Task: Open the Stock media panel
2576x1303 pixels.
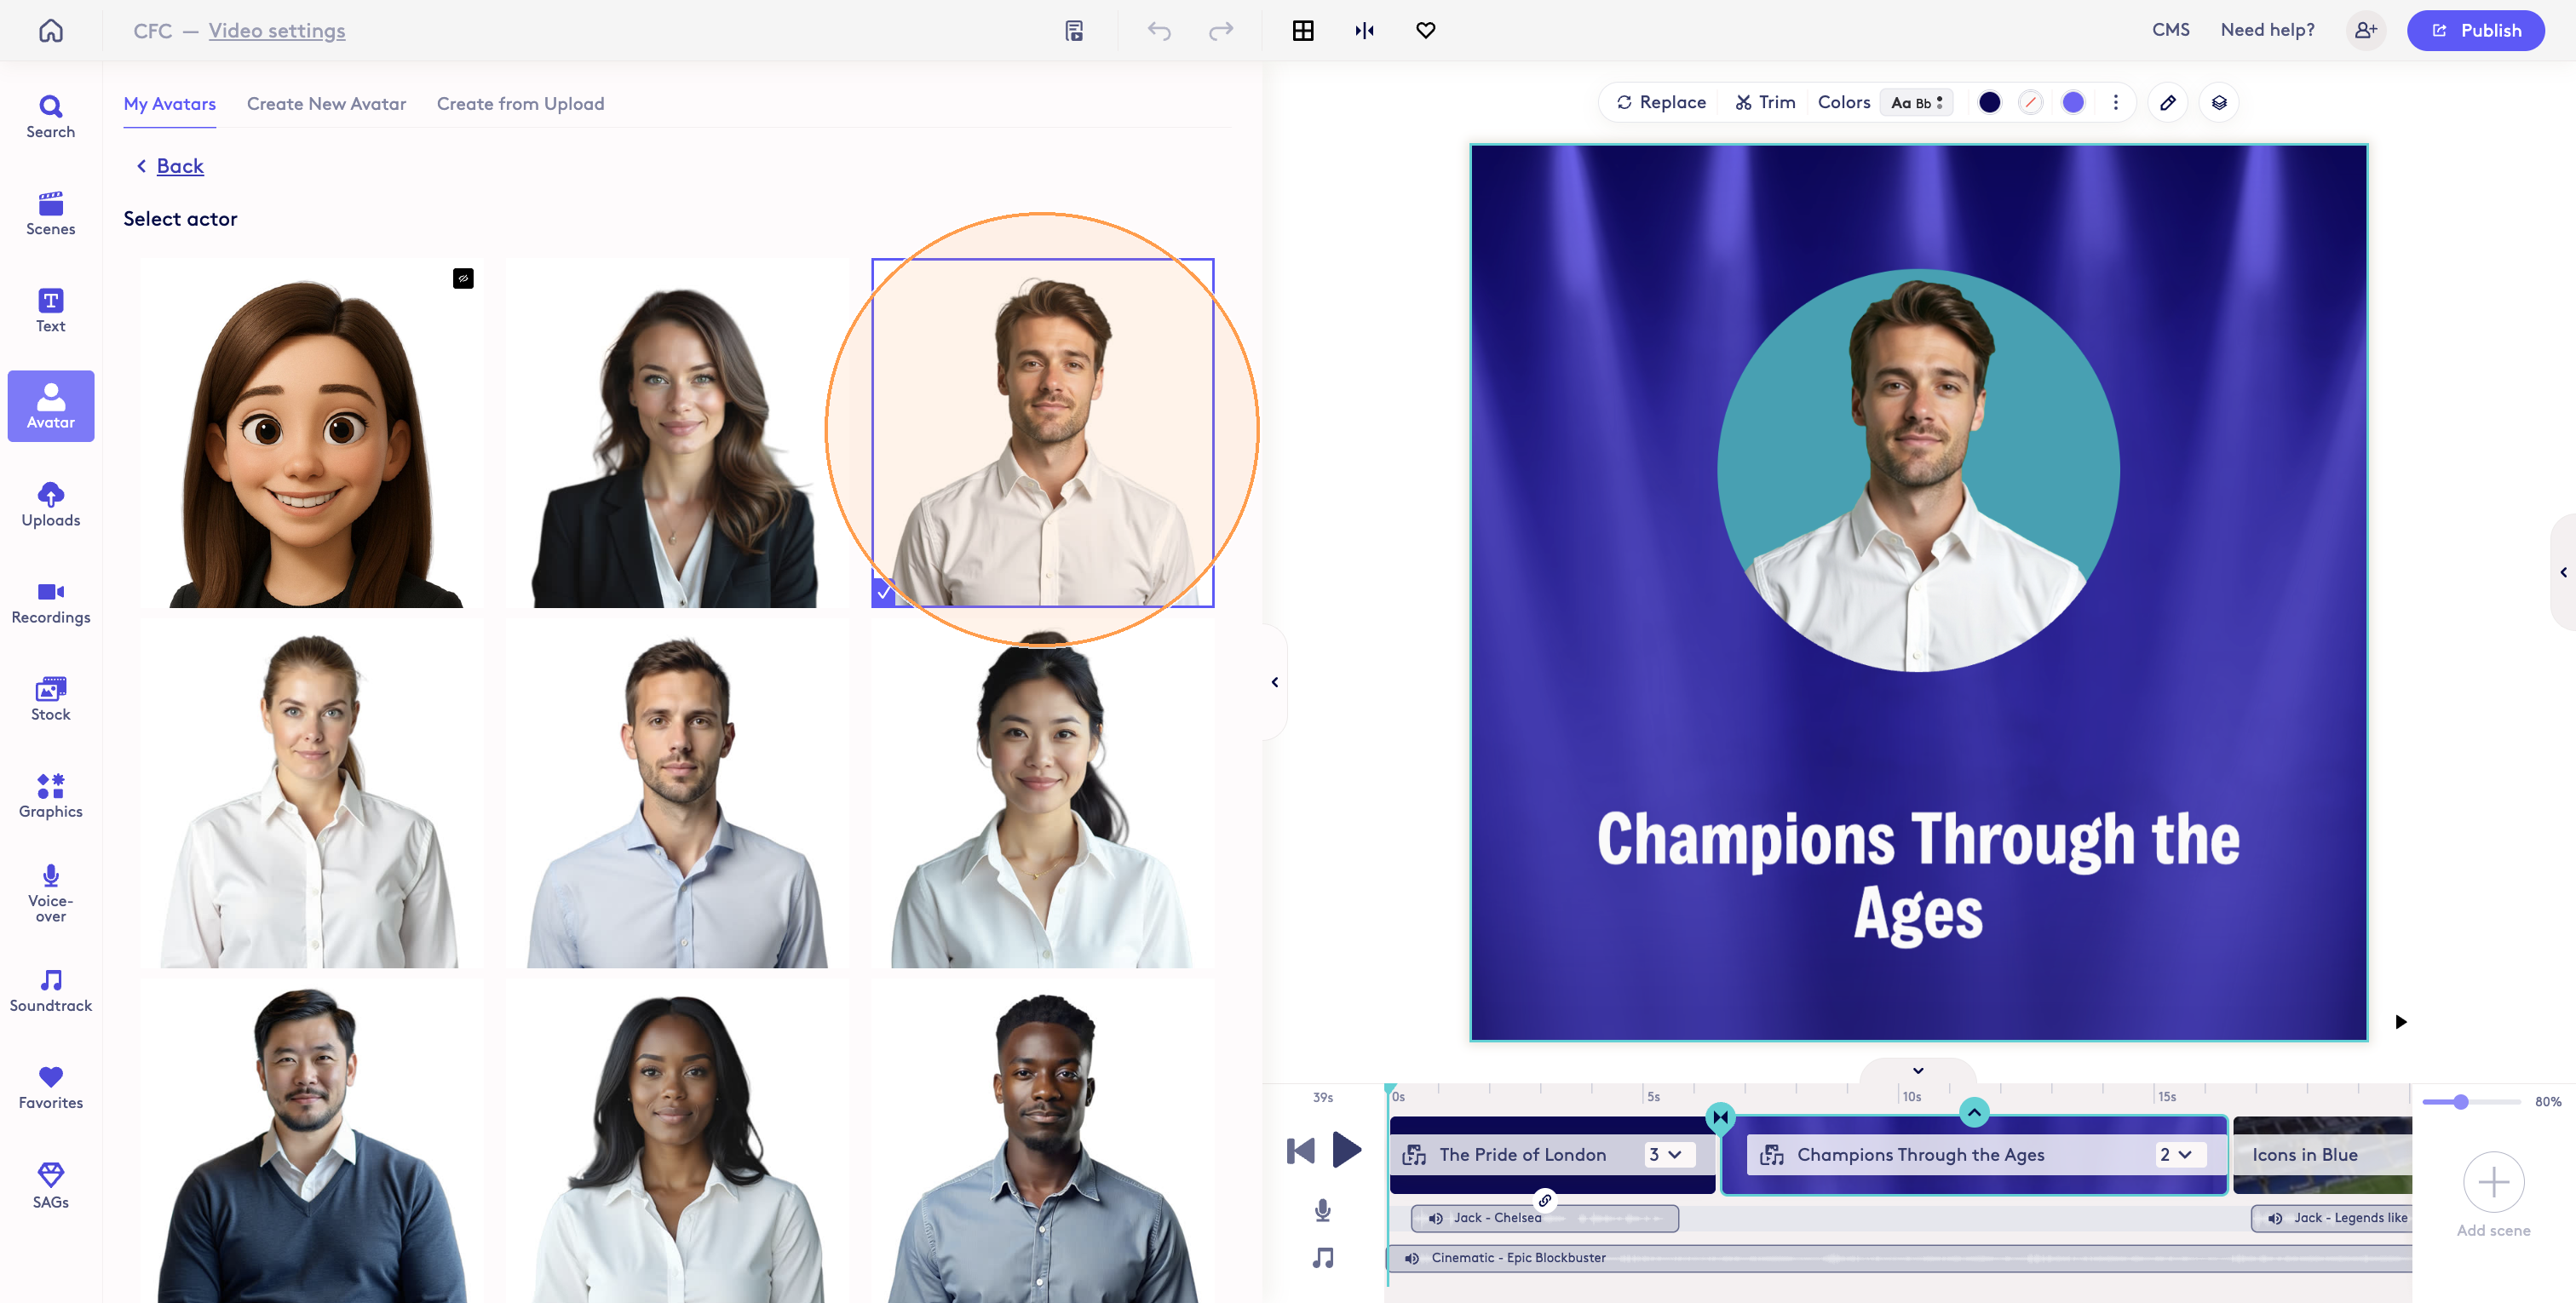Action: coord(50,699)
